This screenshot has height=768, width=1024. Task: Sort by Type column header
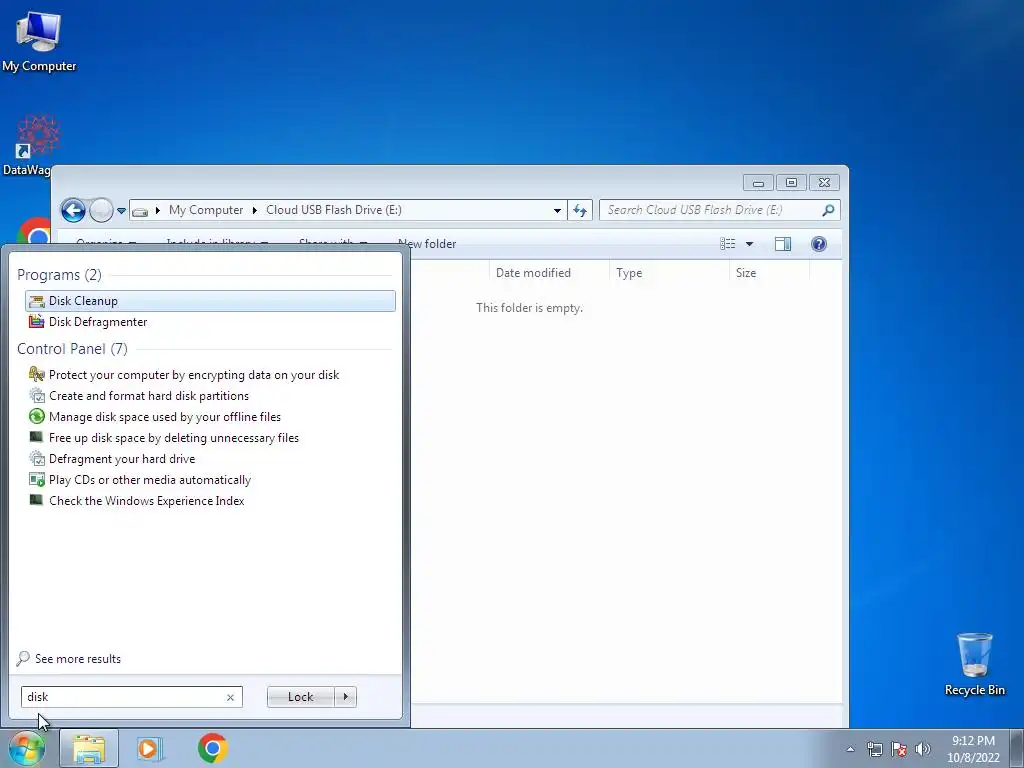[669, 273]
